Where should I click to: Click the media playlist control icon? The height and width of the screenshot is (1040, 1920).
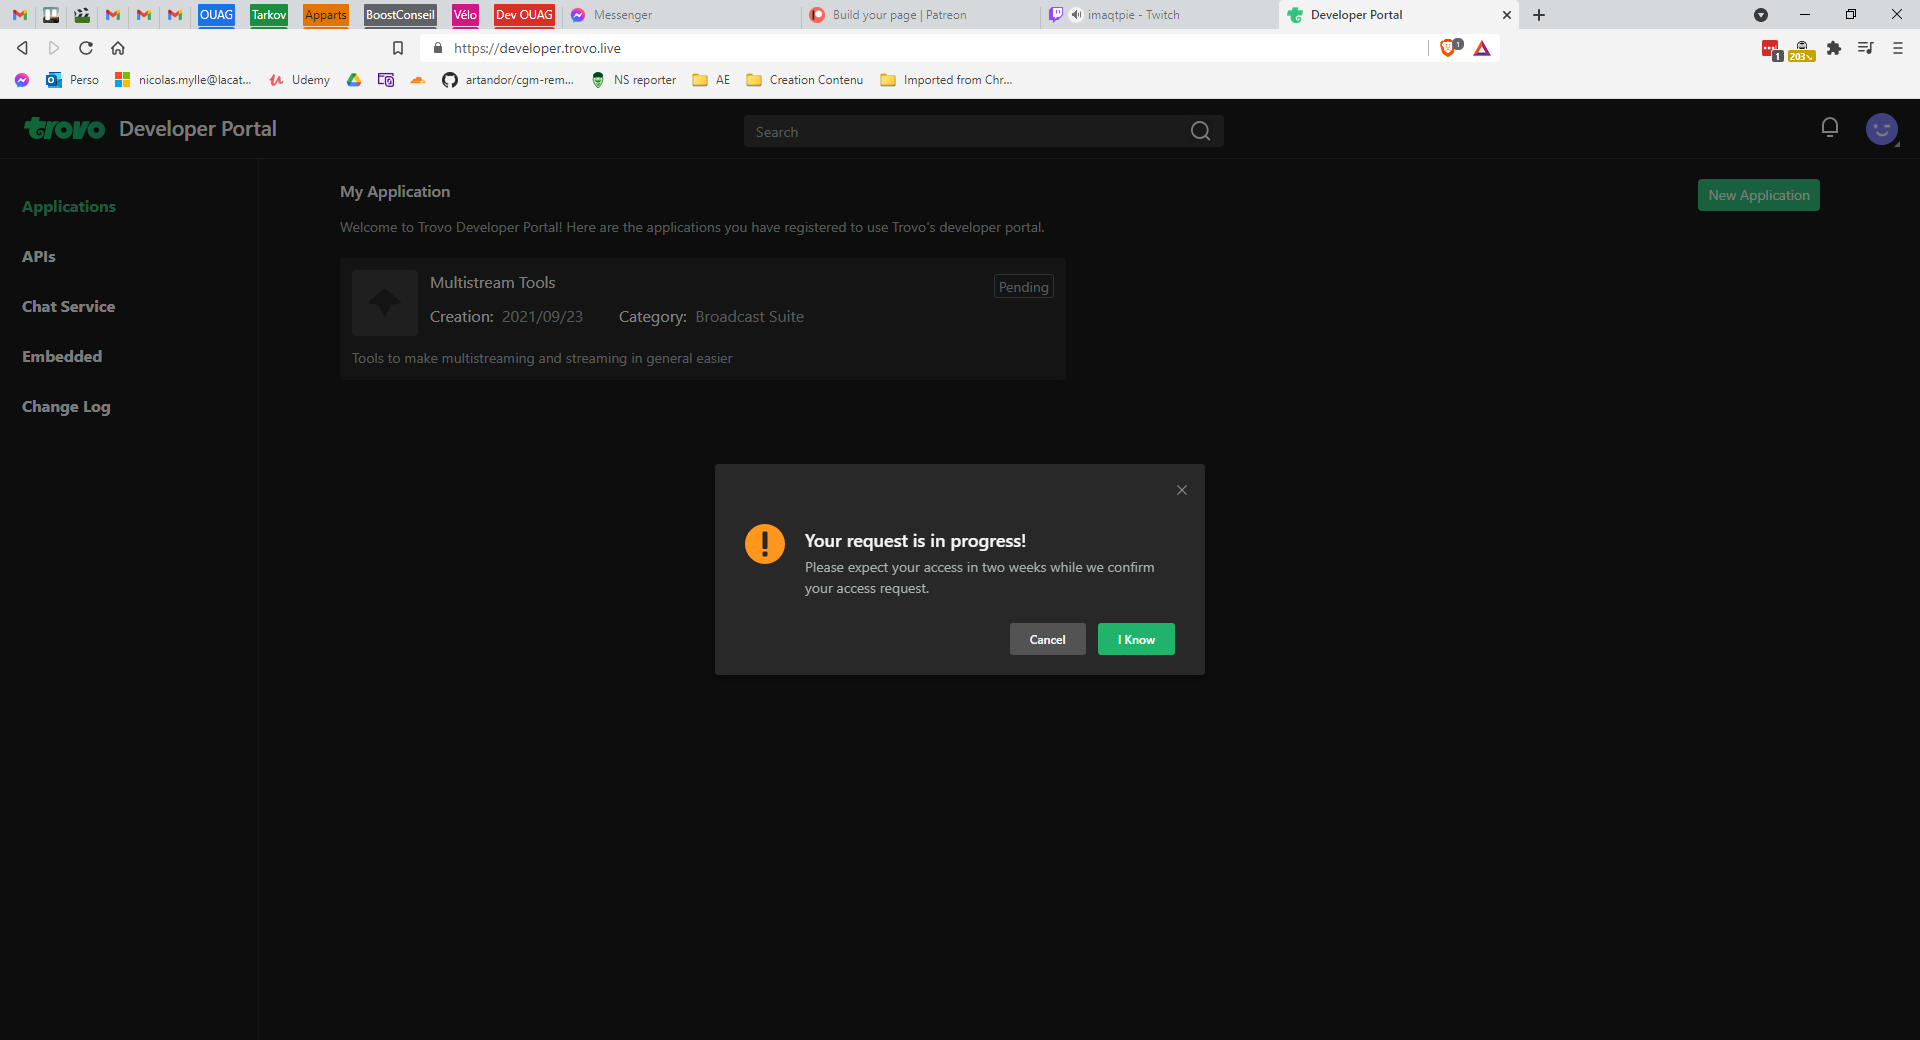[x=1866, y=48]
